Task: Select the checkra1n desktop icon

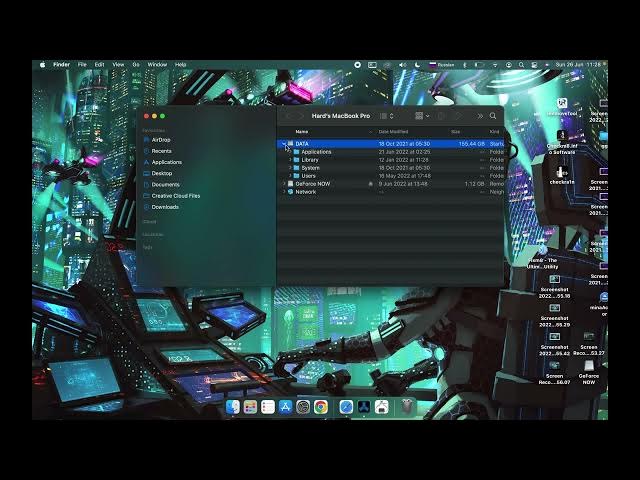Action: pos(562,175)
